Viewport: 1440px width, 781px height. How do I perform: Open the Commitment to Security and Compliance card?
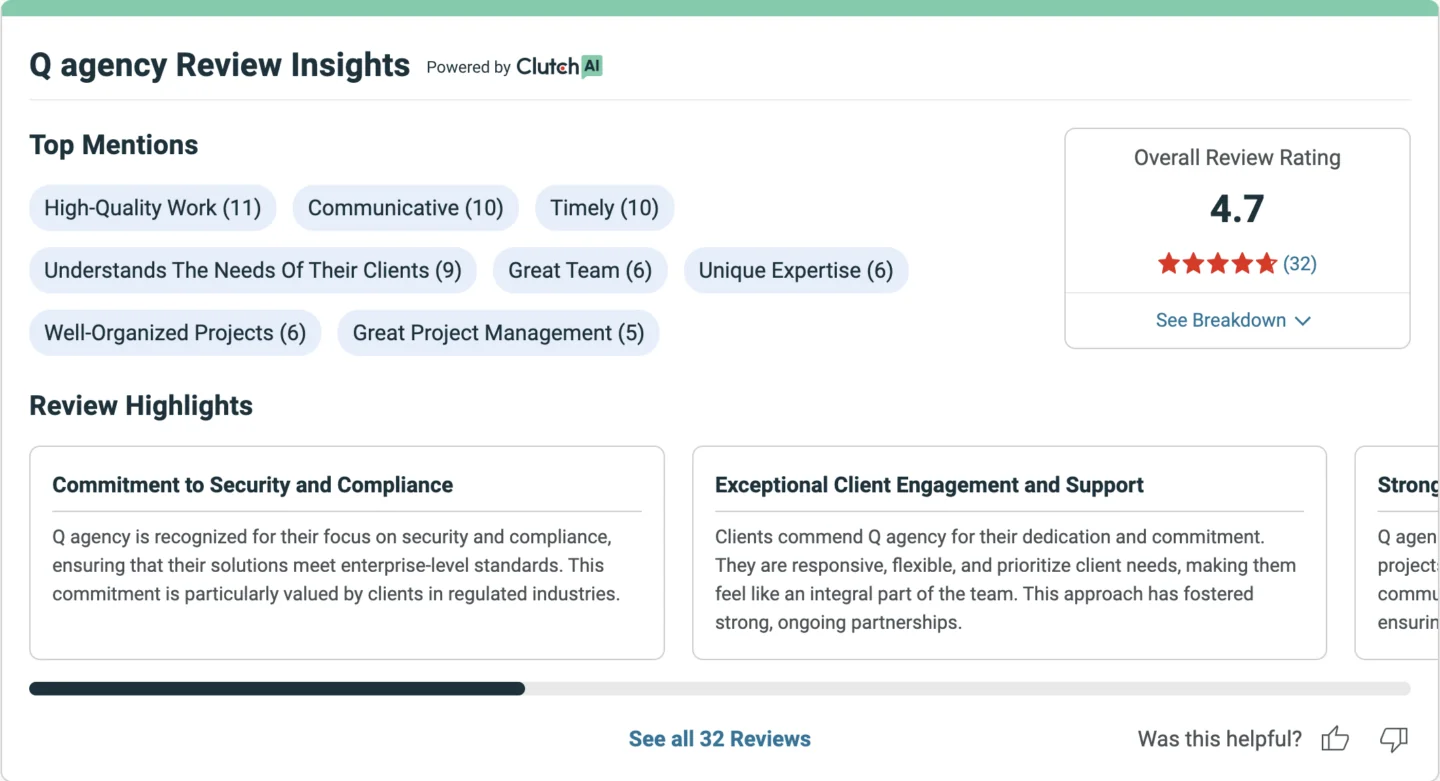(x=347, y=553)
